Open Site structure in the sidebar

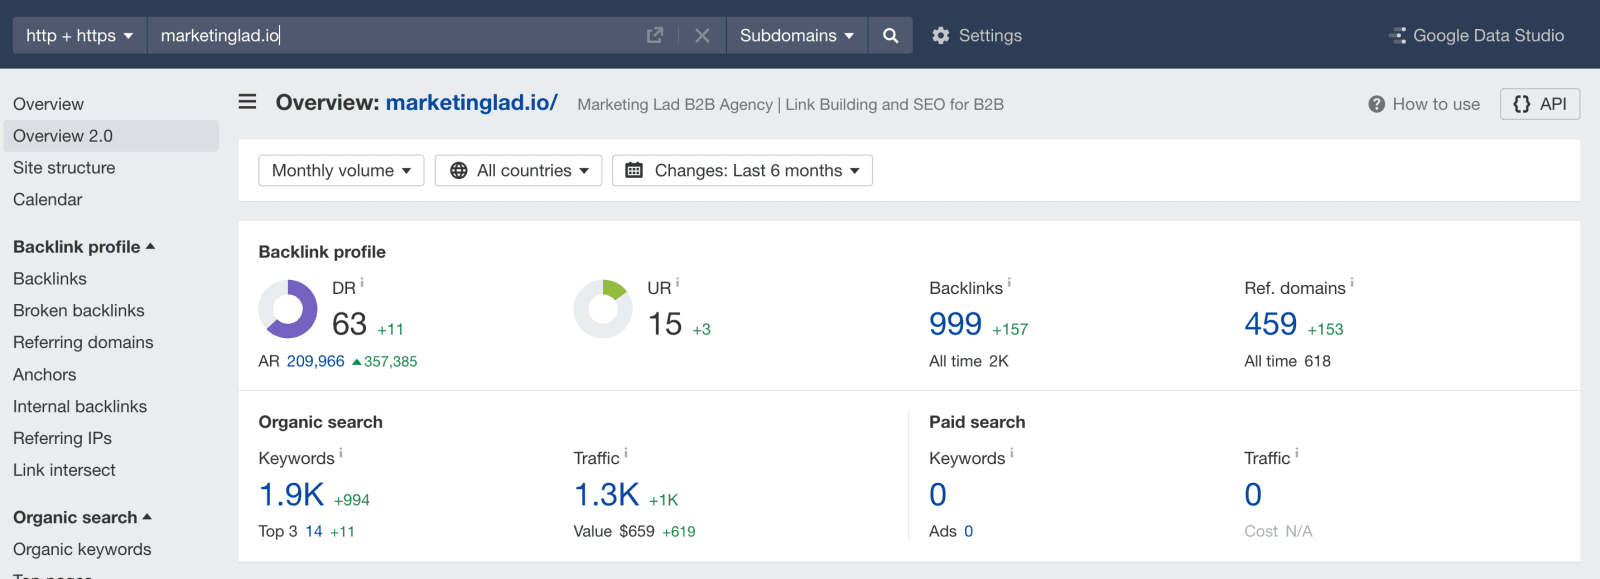point(64,168)
